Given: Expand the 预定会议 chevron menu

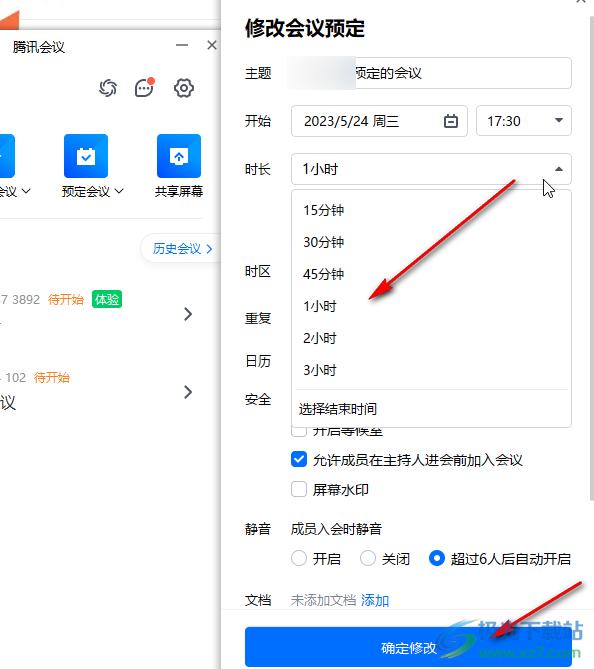Looking at the screenshot, I should point(119,191).
